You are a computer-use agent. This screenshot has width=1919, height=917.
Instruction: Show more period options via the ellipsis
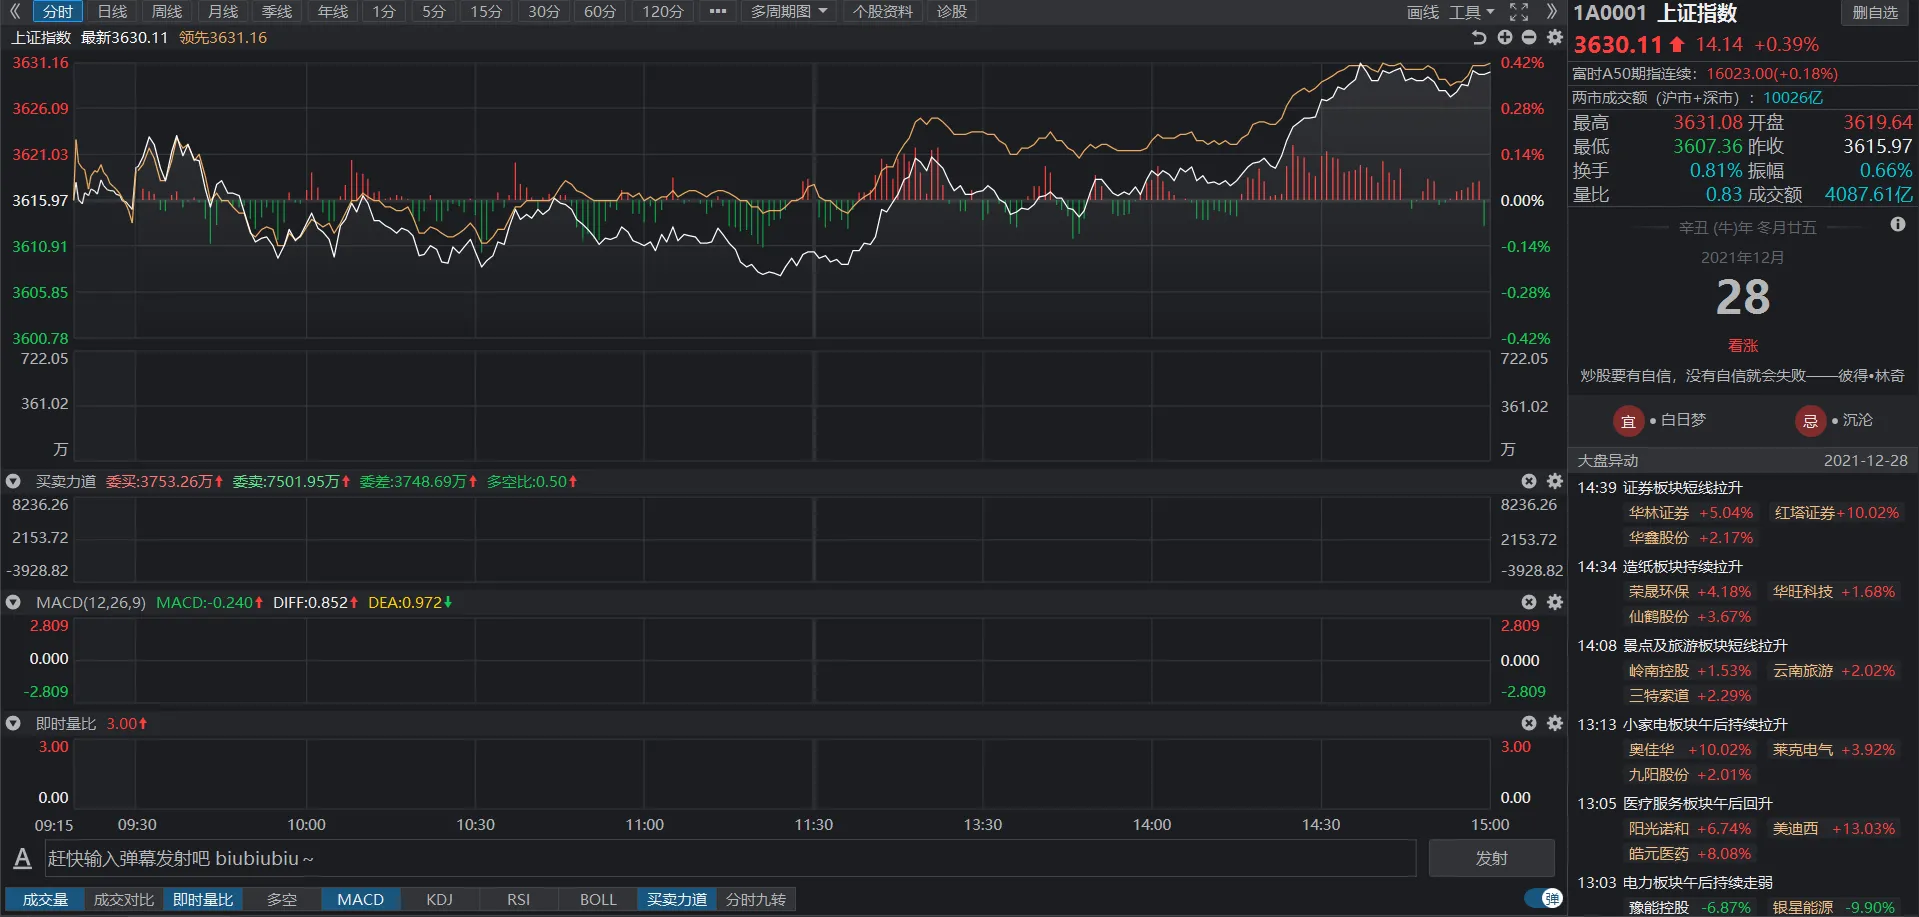pos(717,12)
